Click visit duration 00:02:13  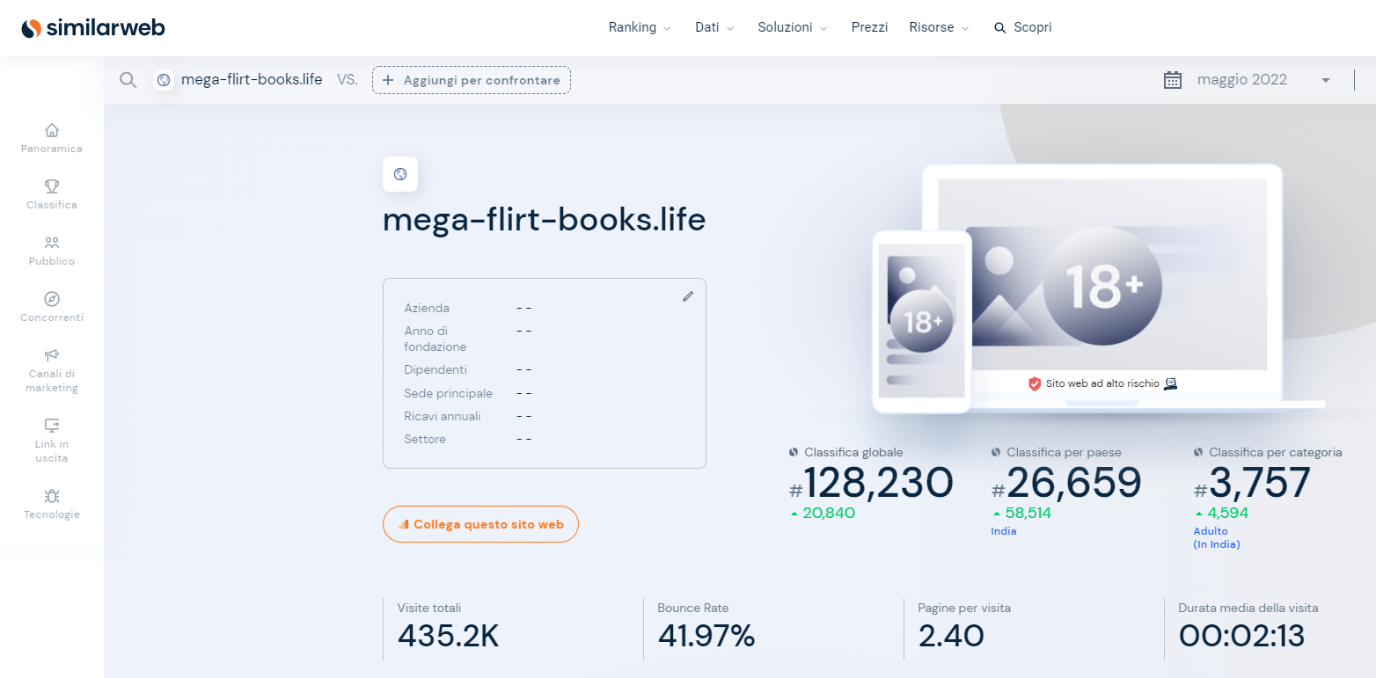1242,636
